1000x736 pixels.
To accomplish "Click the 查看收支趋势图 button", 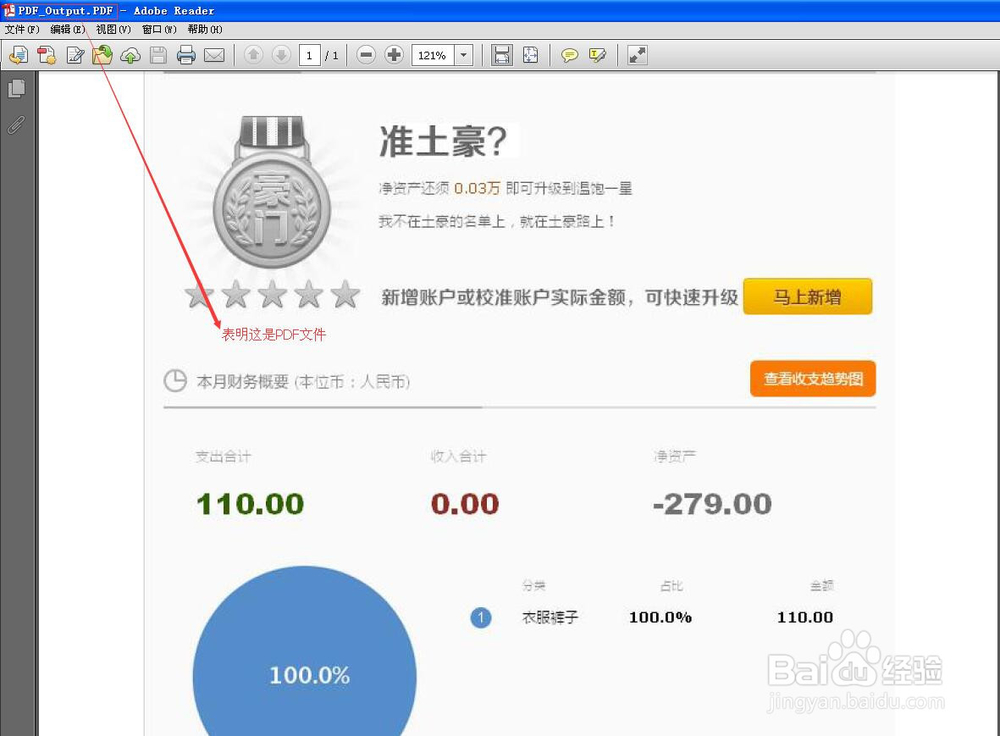I will pyautogui.click(x=813, y=379).
